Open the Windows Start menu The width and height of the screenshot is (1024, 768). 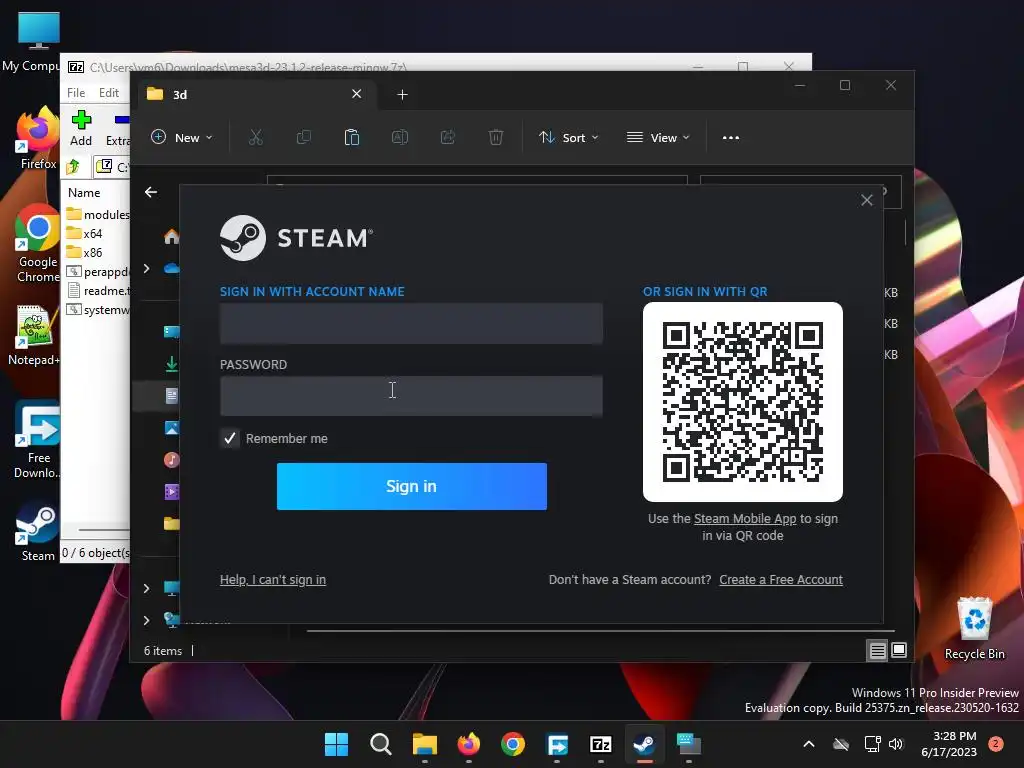[336, 744]
